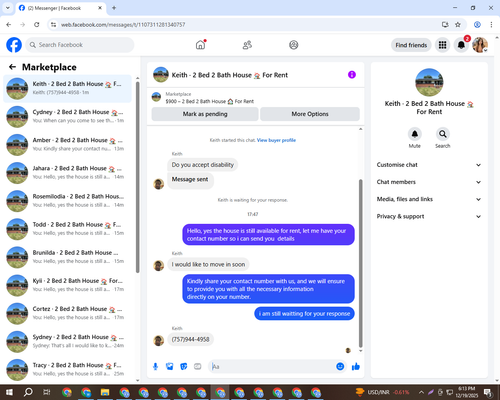500x400 pixels.
Task: Open Rosemilodia's conversation in the chat list
Action: pos(67,201)
